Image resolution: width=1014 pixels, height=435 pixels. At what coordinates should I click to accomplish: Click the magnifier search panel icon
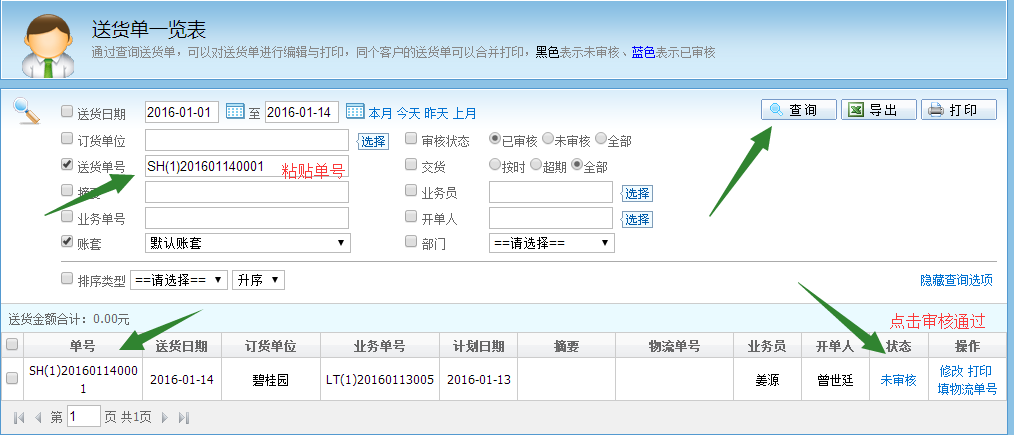click(x=26, y=109)
